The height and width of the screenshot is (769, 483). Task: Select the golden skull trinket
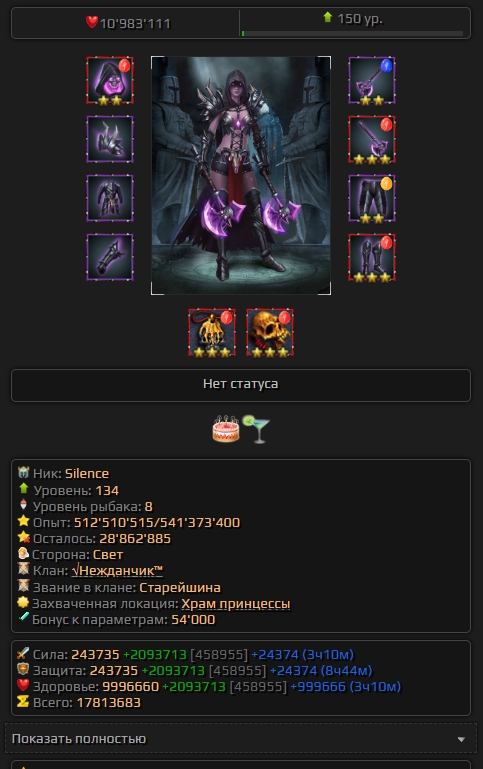[x=270, y=333]
